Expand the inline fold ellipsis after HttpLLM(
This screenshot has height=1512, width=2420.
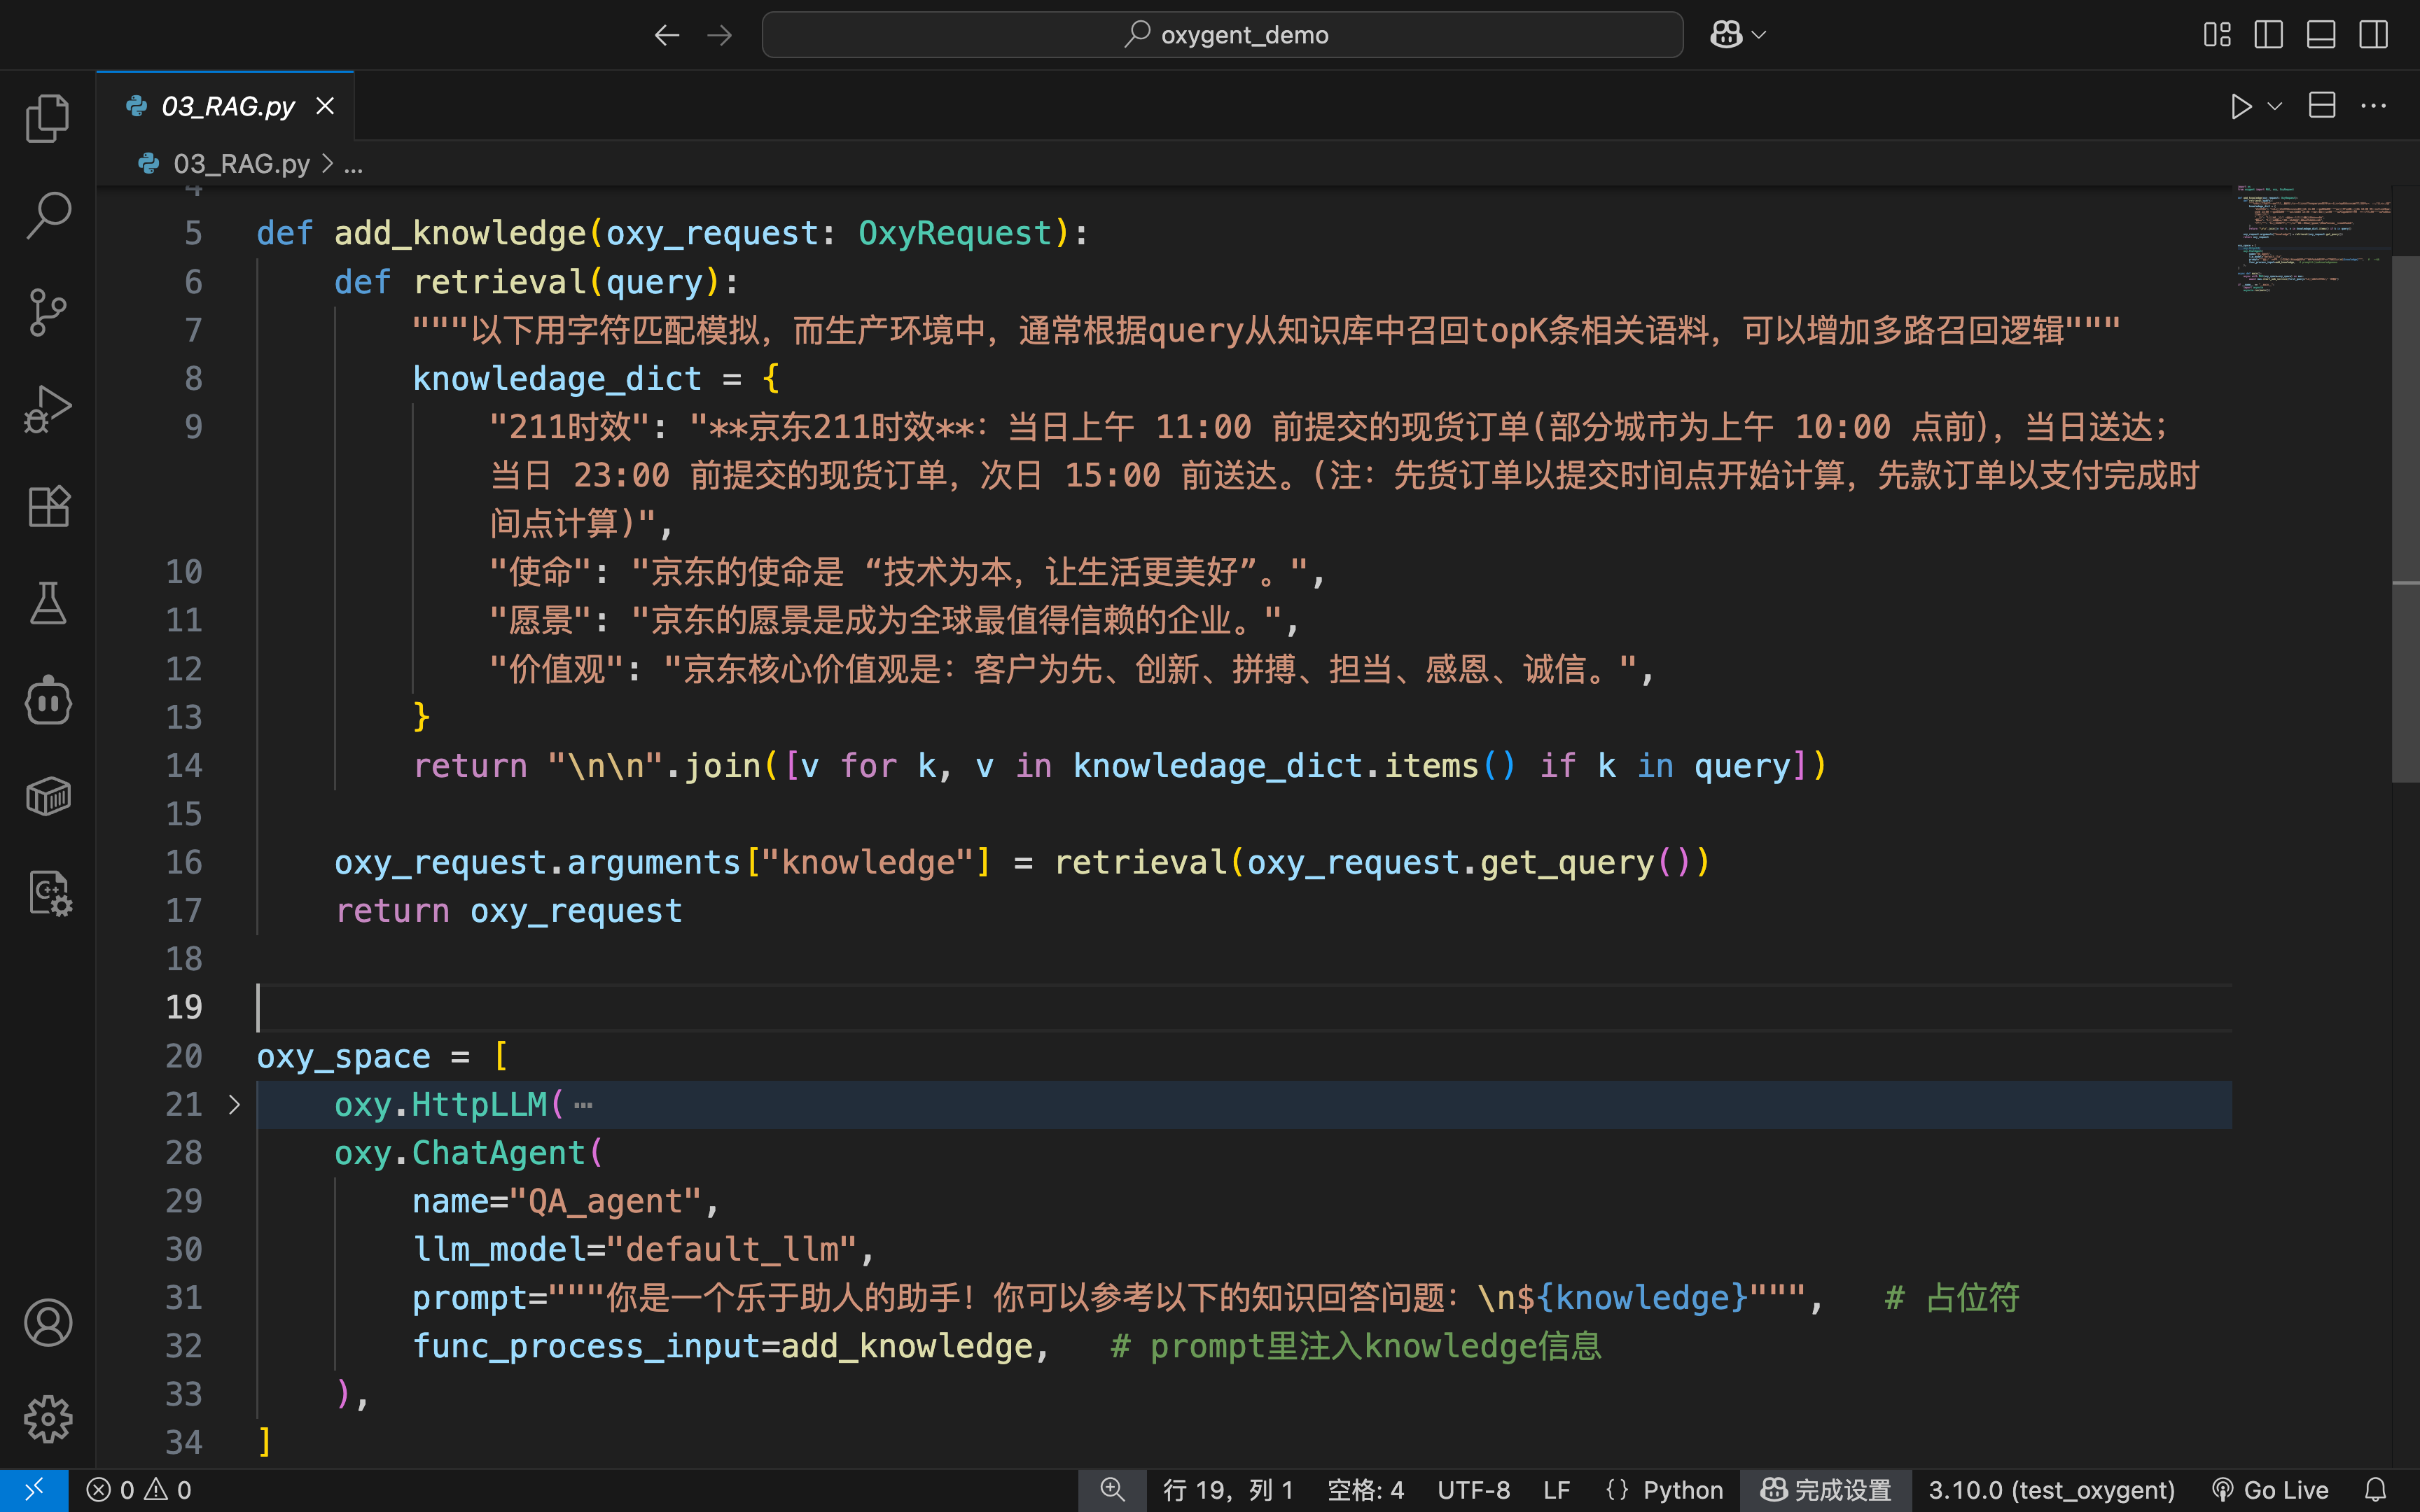tap(584, 1105)
